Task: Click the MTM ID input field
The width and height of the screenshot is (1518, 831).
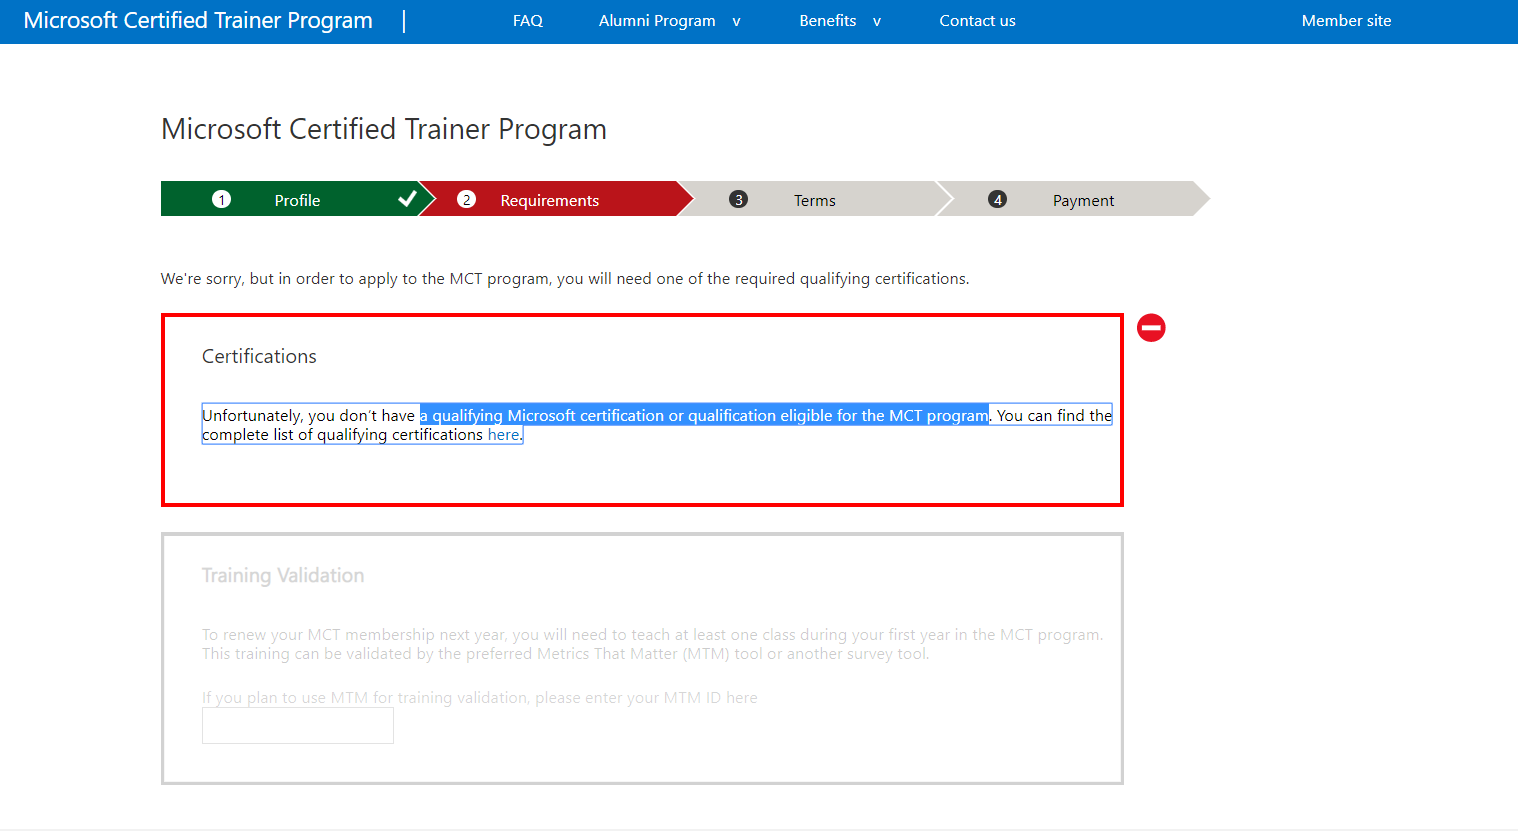Action: (298, 726)
